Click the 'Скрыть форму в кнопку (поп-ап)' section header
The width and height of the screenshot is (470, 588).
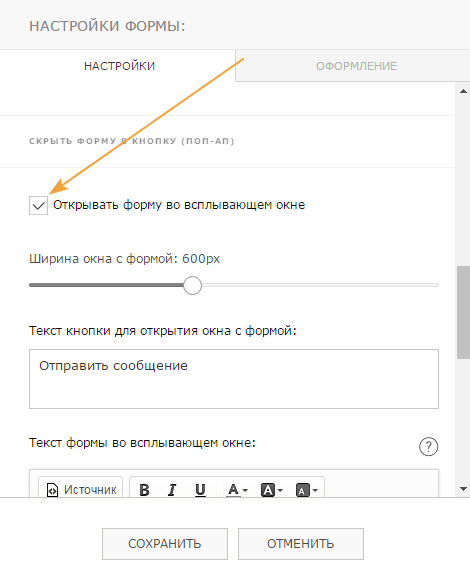pyautogui.click(x=132, y=141)
